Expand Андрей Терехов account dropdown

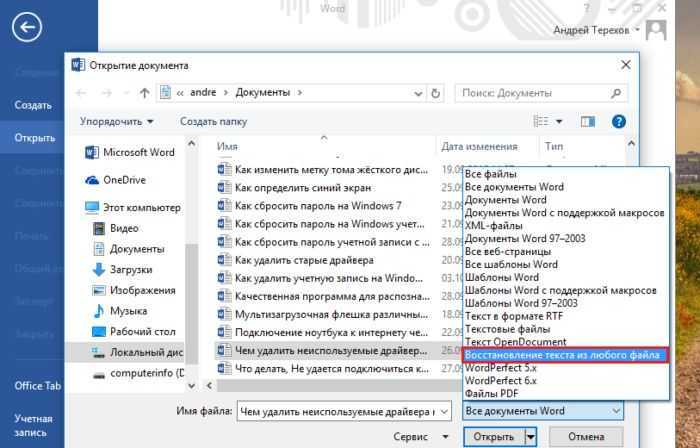638,30
